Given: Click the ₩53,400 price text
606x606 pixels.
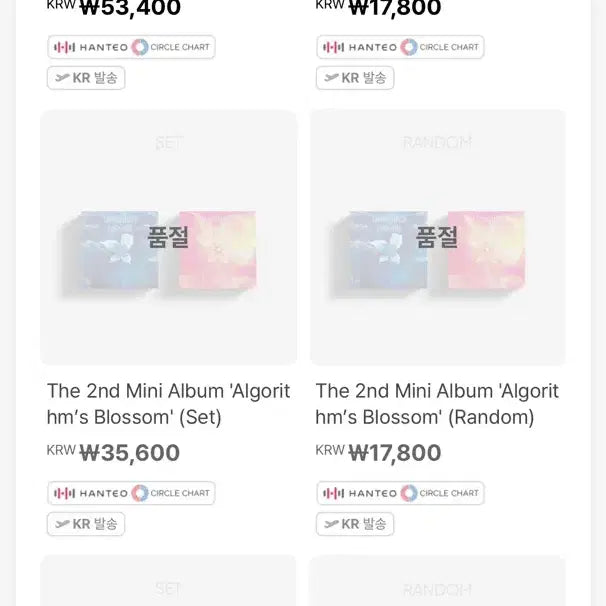Looking at the screenshot, I should [130, 9].
